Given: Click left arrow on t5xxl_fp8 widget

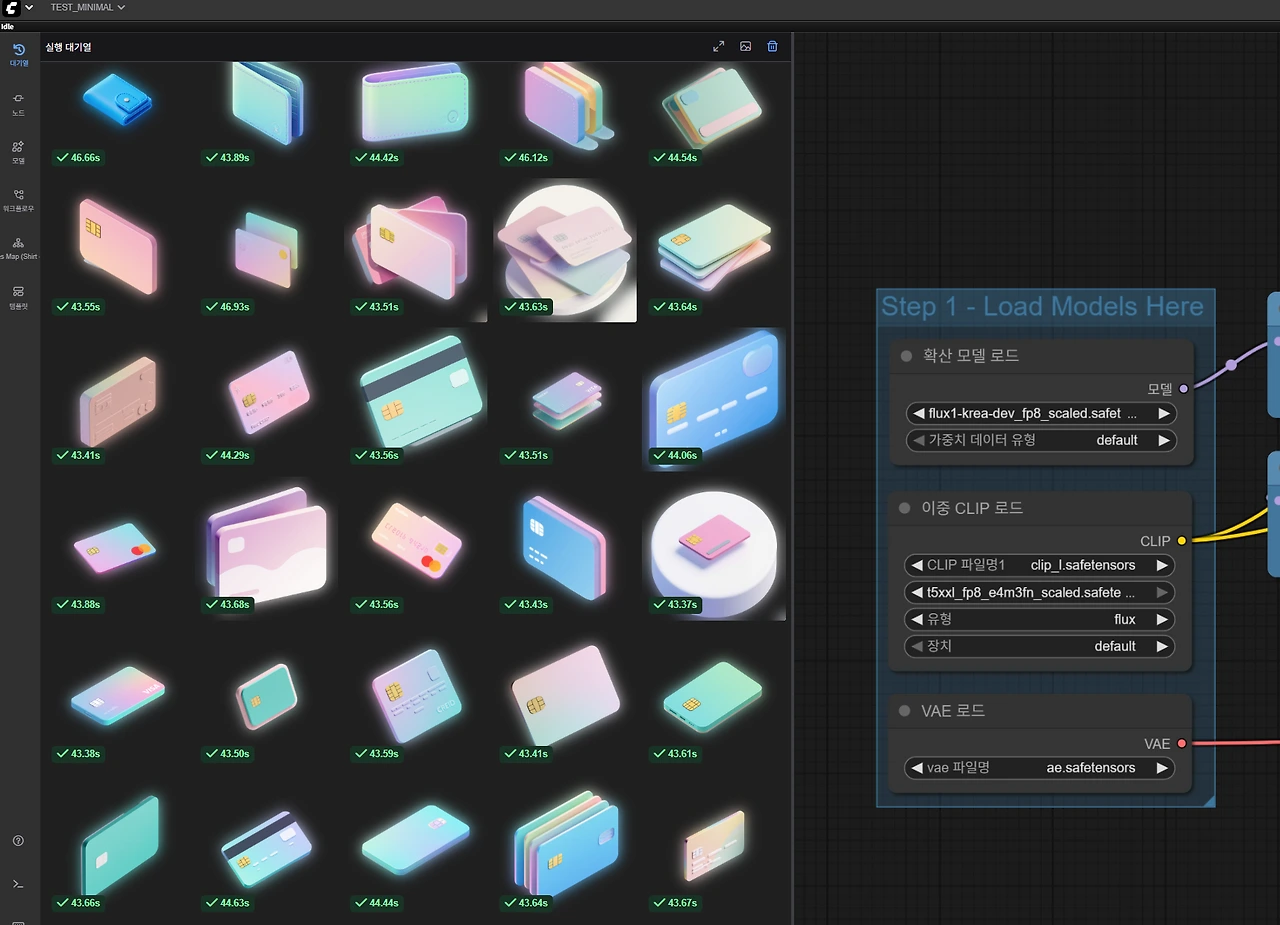Looking at the screenshot, I should coord(918,592).
